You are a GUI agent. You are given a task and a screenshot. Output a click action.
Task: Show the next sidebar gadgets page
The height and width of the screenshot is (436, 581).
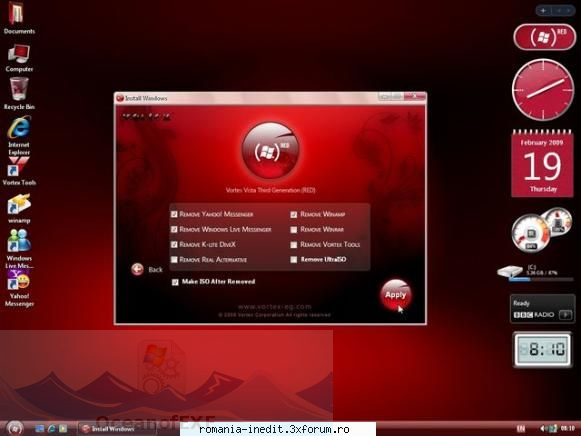[x=568, y=10]
